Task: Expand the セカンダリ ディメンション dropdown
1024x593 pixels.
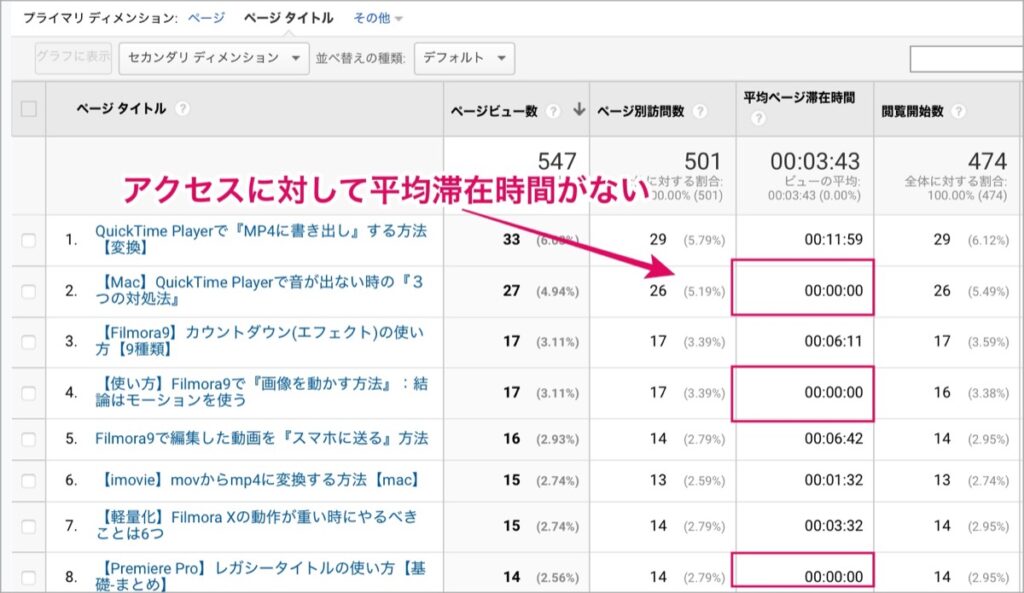Action: pyautogui.click(x=214, y=58)
